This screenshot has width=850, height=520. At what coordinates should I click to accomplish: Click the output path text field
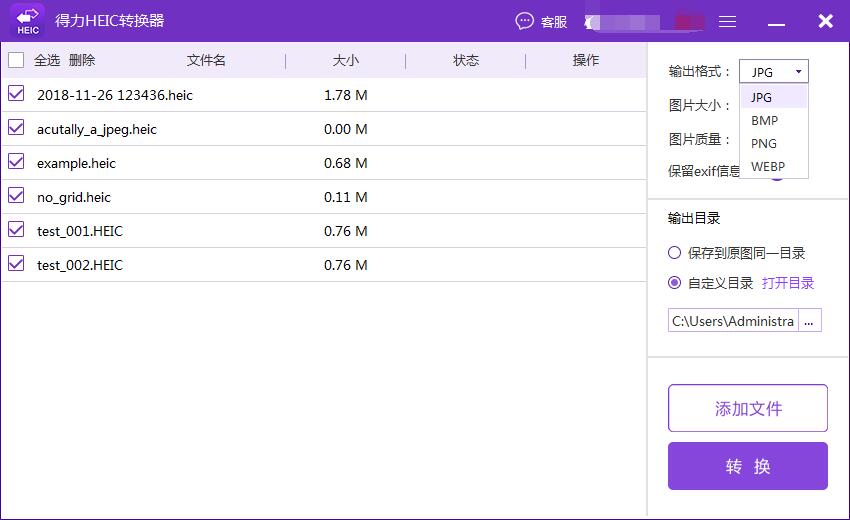click(x=733, y=321)
